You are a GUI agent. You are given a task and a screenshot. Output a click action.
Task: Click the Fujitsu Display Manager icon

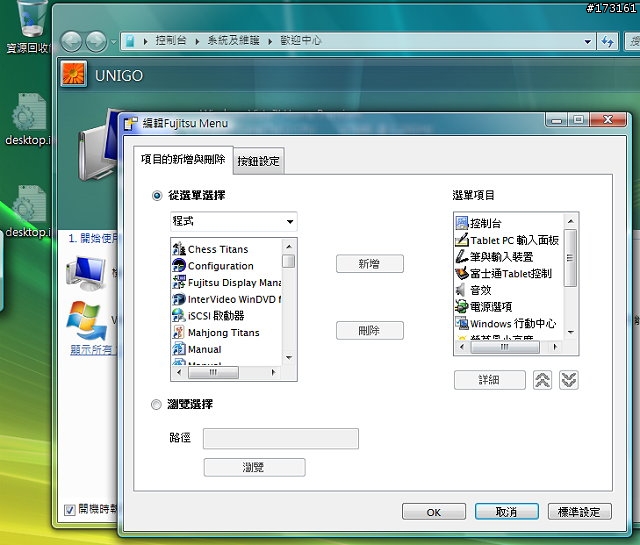[179, 282]
